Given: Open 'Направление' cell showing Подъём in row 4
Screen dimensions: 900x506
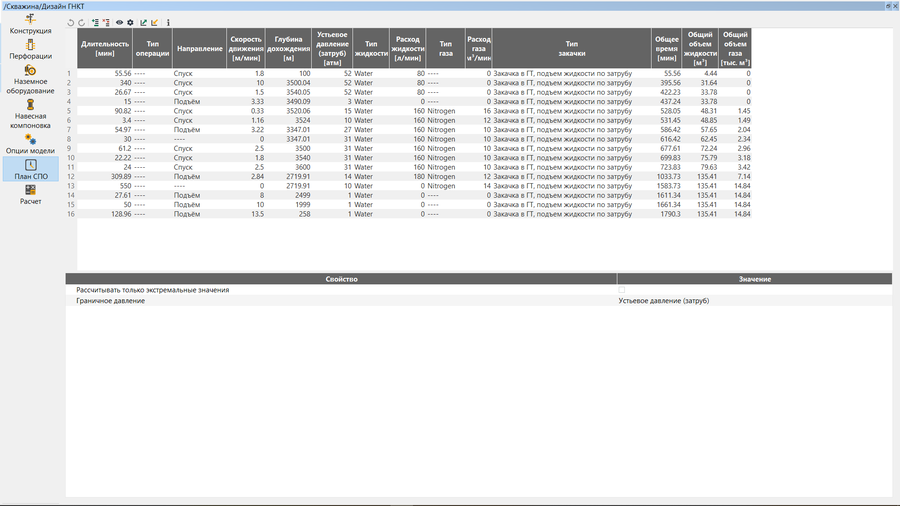Looking at the screenshot, I should pos(200,101).
